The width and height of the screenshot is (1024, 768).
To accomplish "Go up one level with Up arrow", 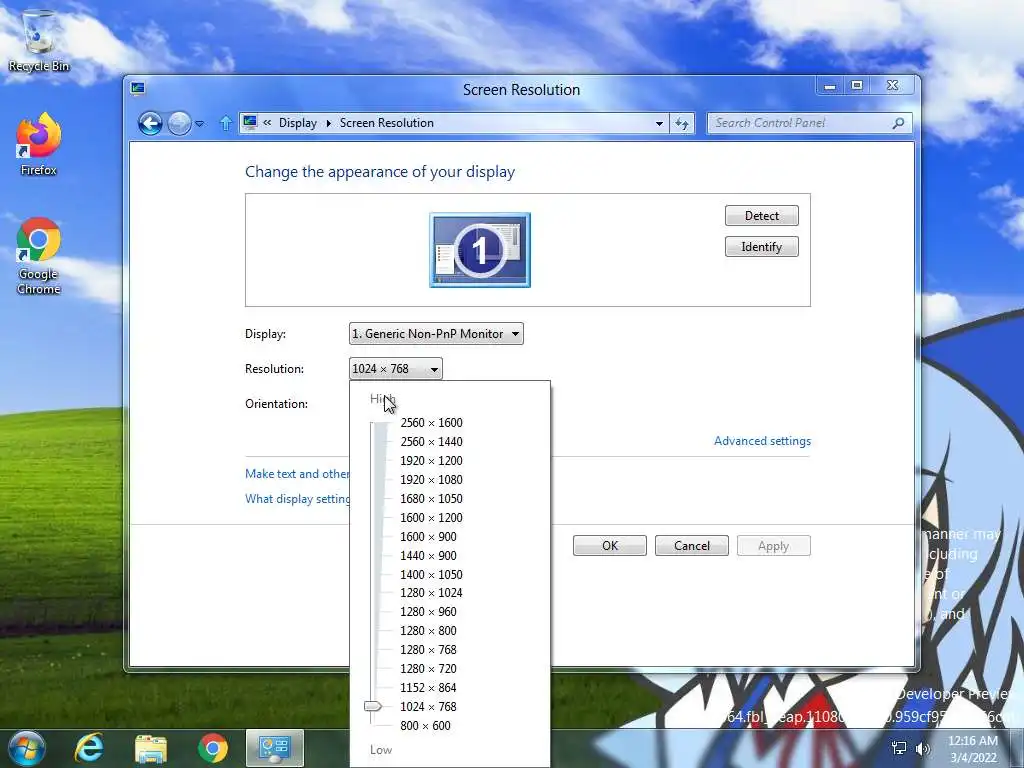I will (x=225, y=123).
